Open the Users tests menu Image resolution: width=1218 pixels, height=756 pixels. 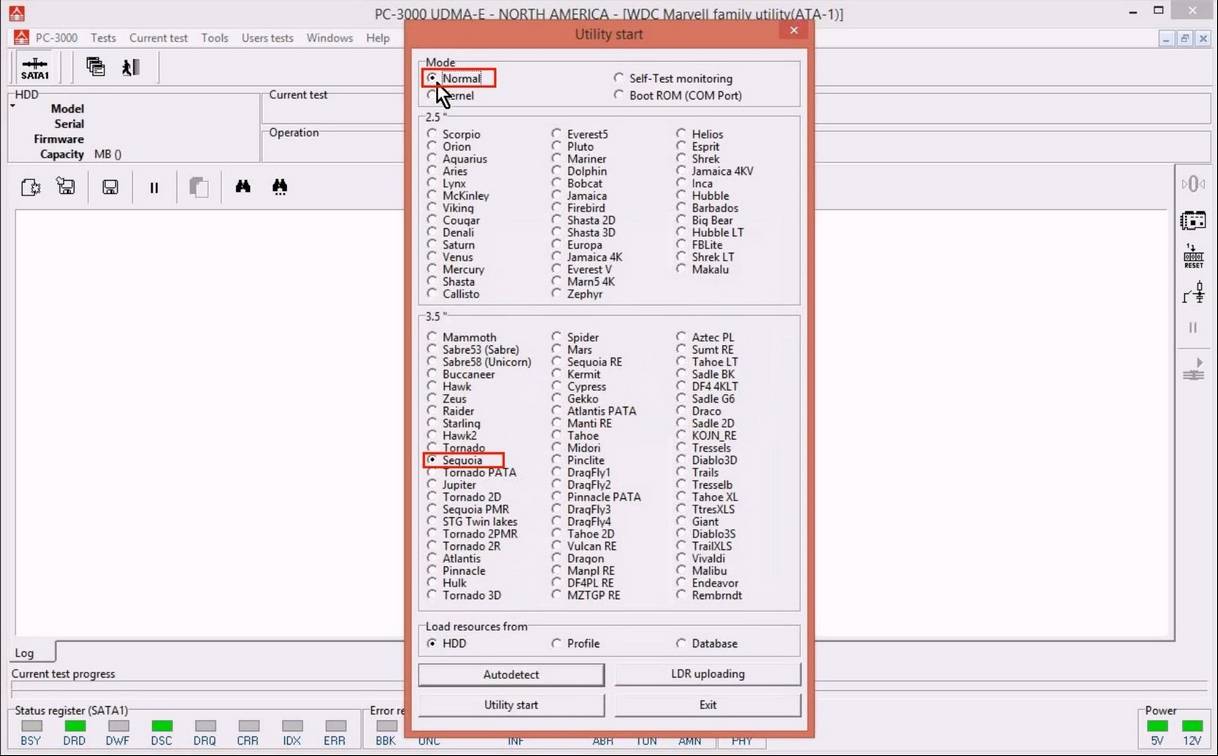pyautogui.click(x=267, y=38)
